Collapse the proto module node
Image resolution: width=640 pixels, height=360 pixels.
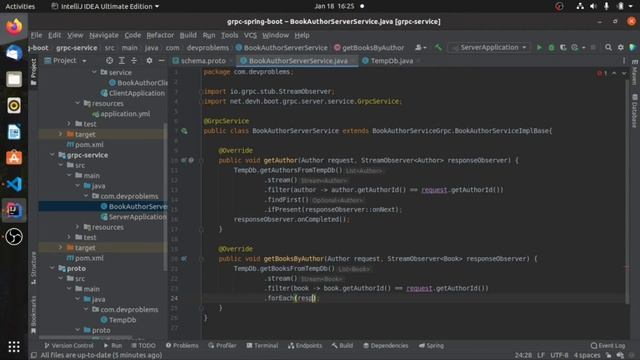(52, 269)
